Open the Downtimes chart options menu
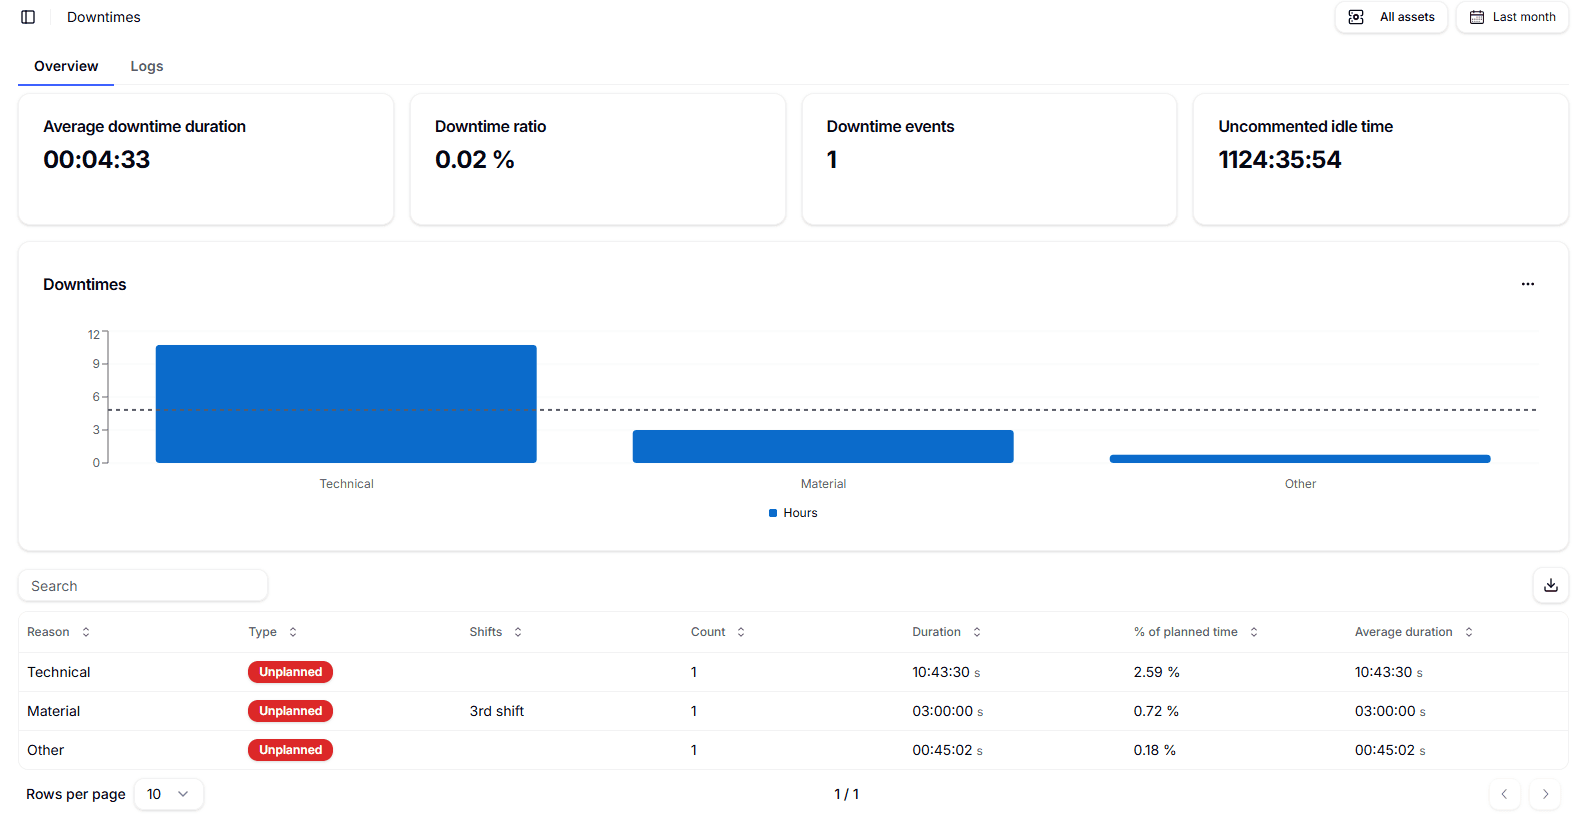 click(1527, 284)
